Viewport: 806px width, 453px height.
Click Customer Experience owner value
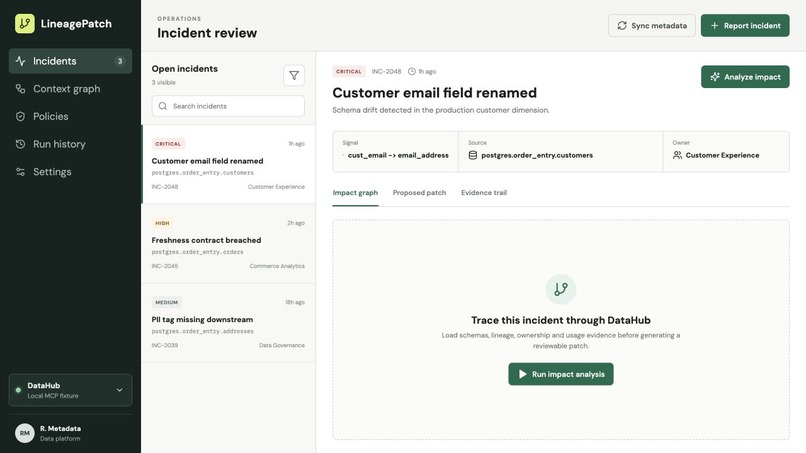pos(722,155)
